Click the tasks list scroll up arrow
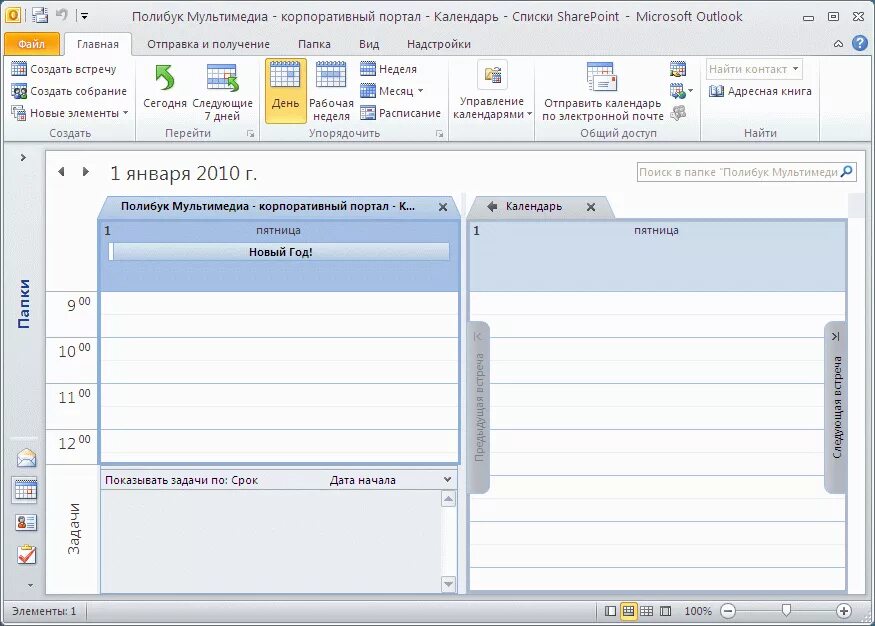Screen dimensions: 875x626 pyautogui.click(x=448, y=499)
